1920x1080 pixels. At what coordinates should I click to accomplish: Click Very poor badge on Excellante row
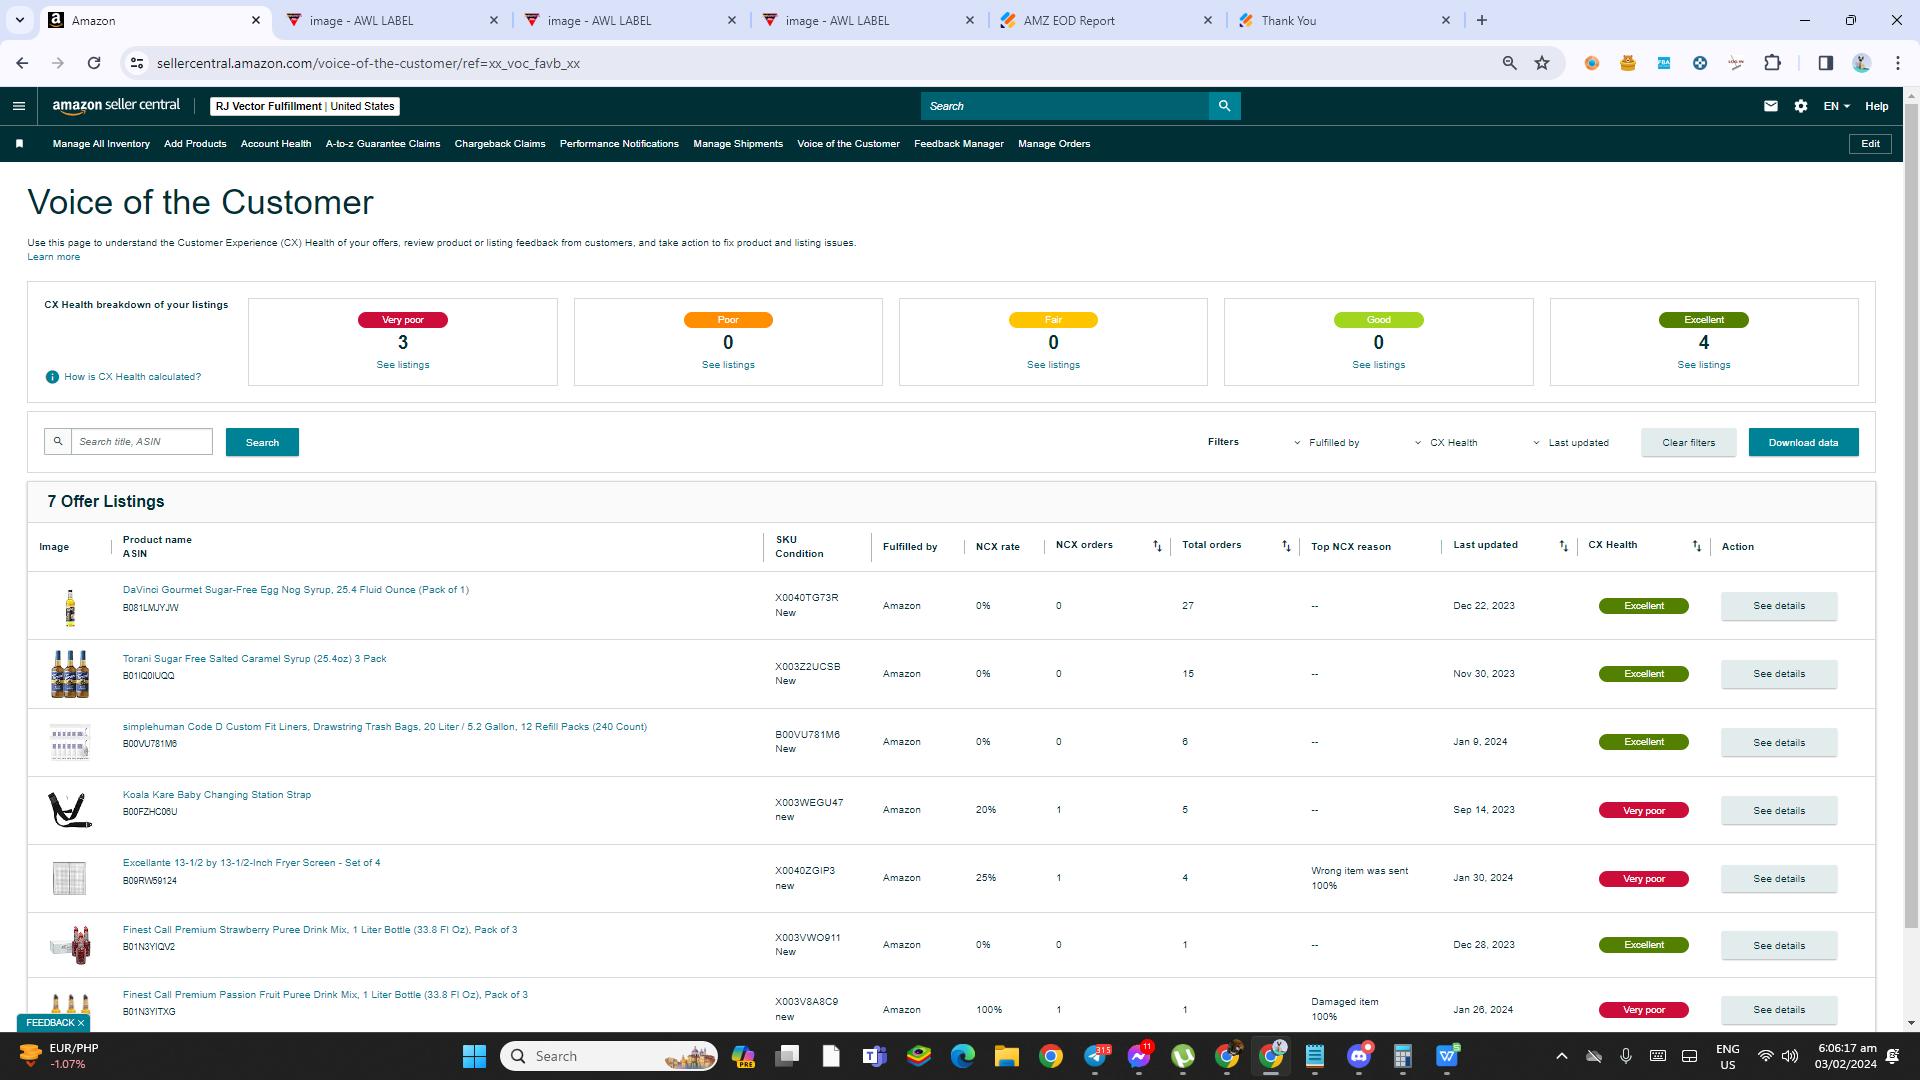point(1644,879)
